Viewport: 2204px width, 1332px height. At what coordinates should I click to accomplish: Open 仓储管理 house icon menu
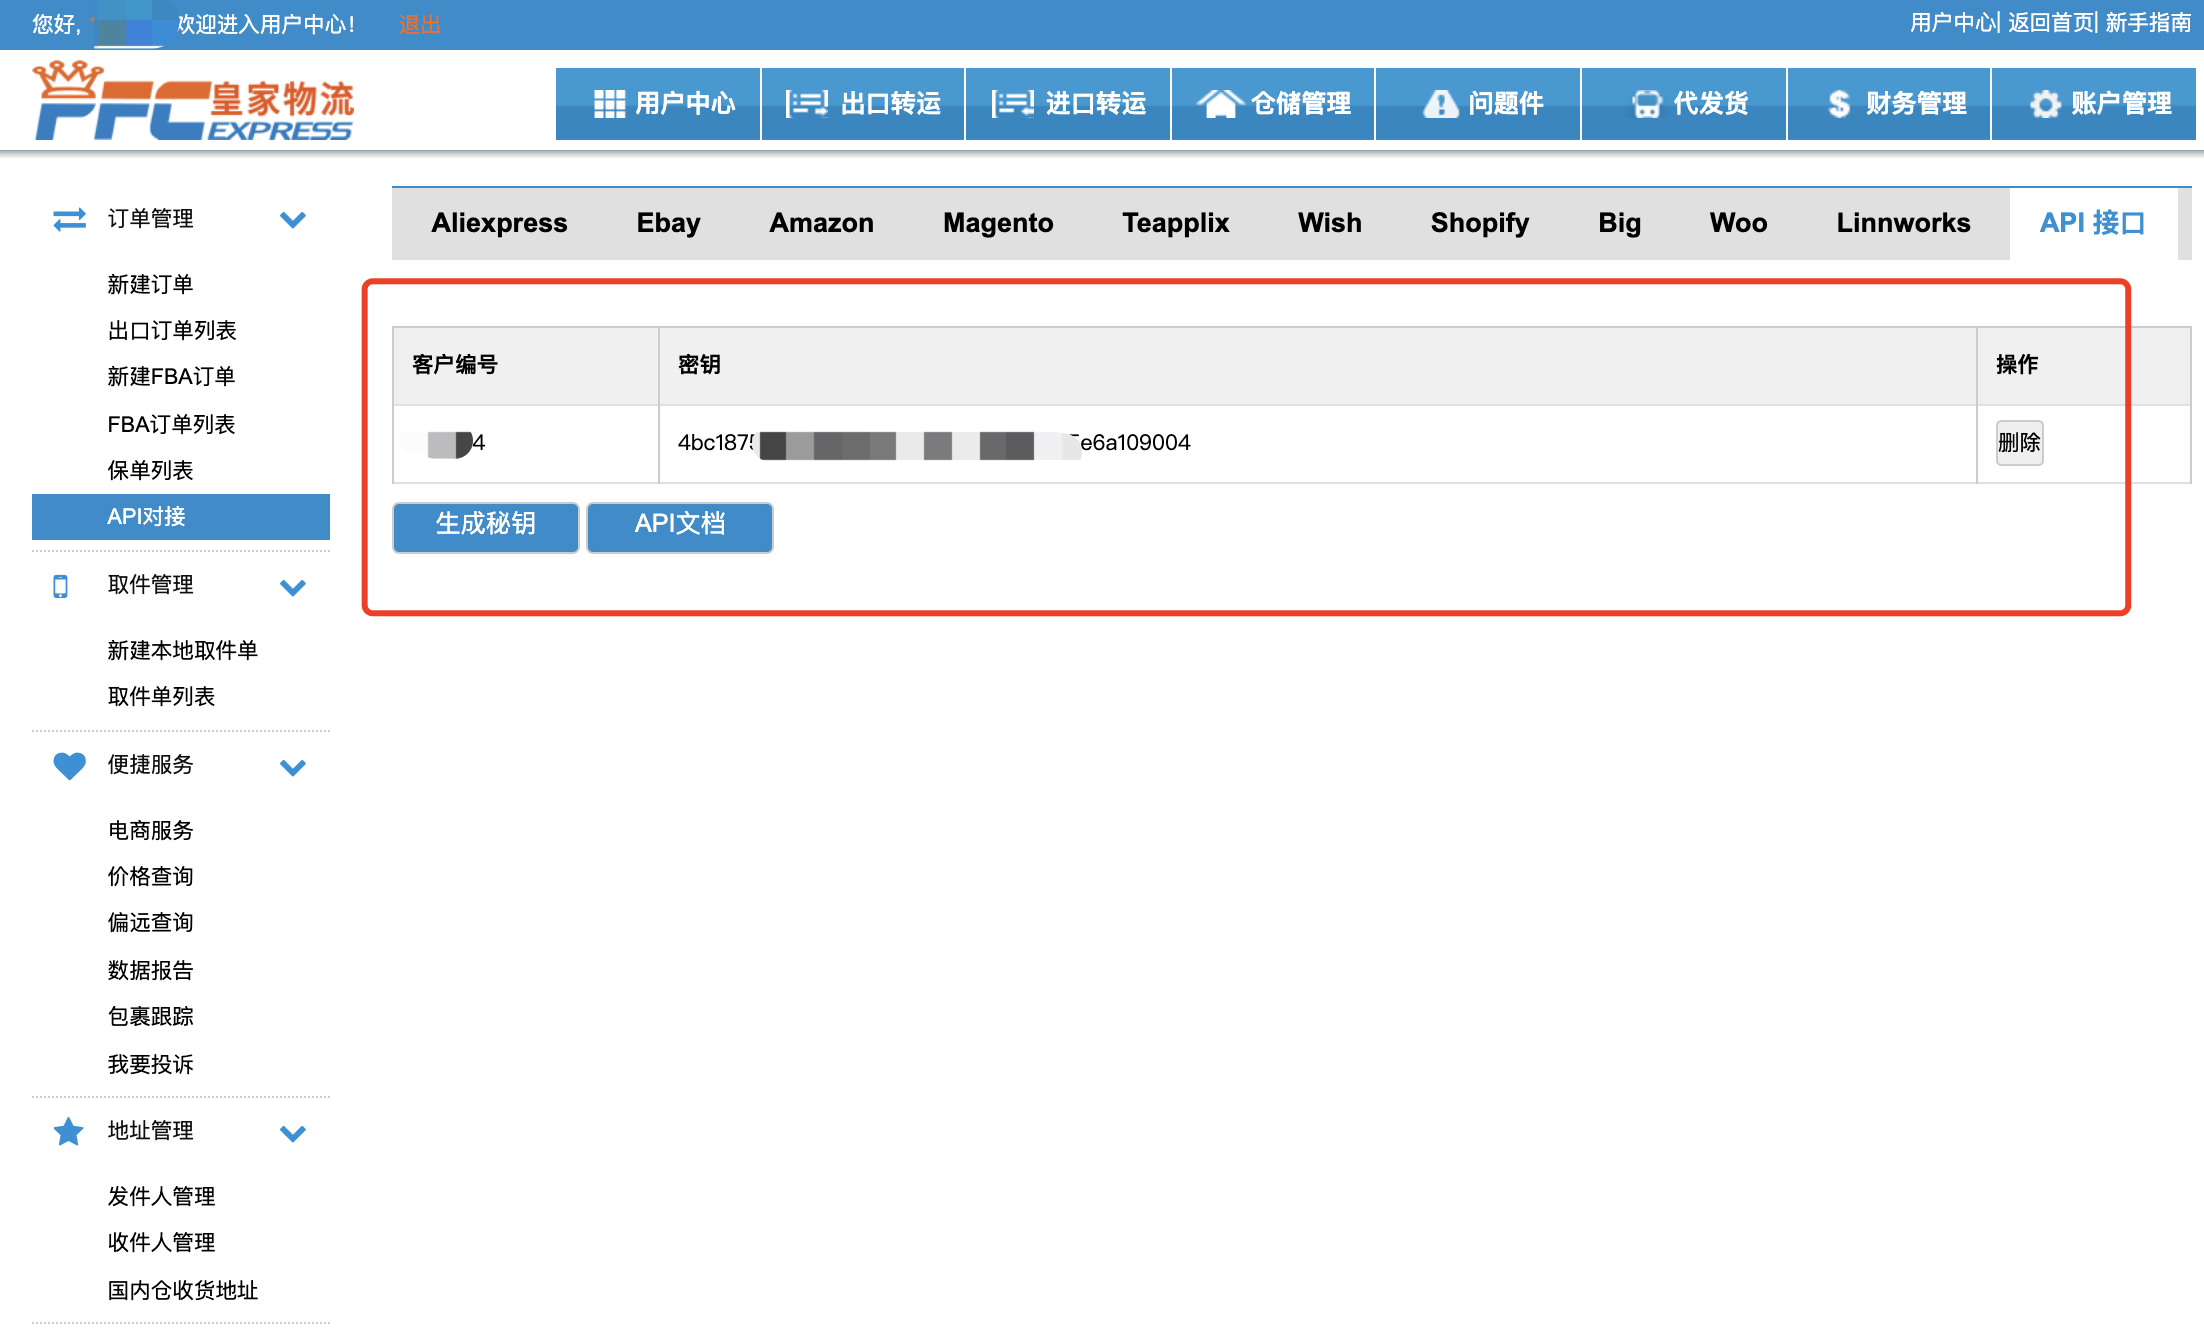point(1220,104)
